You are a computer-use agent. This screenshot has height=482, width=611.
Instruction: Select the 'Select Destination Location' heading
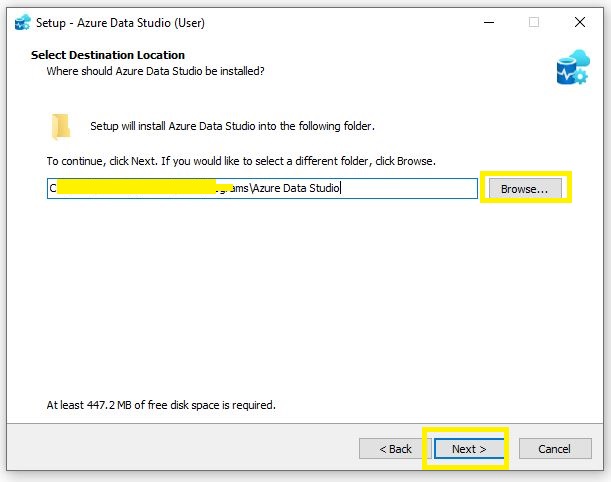click(108, 55)
